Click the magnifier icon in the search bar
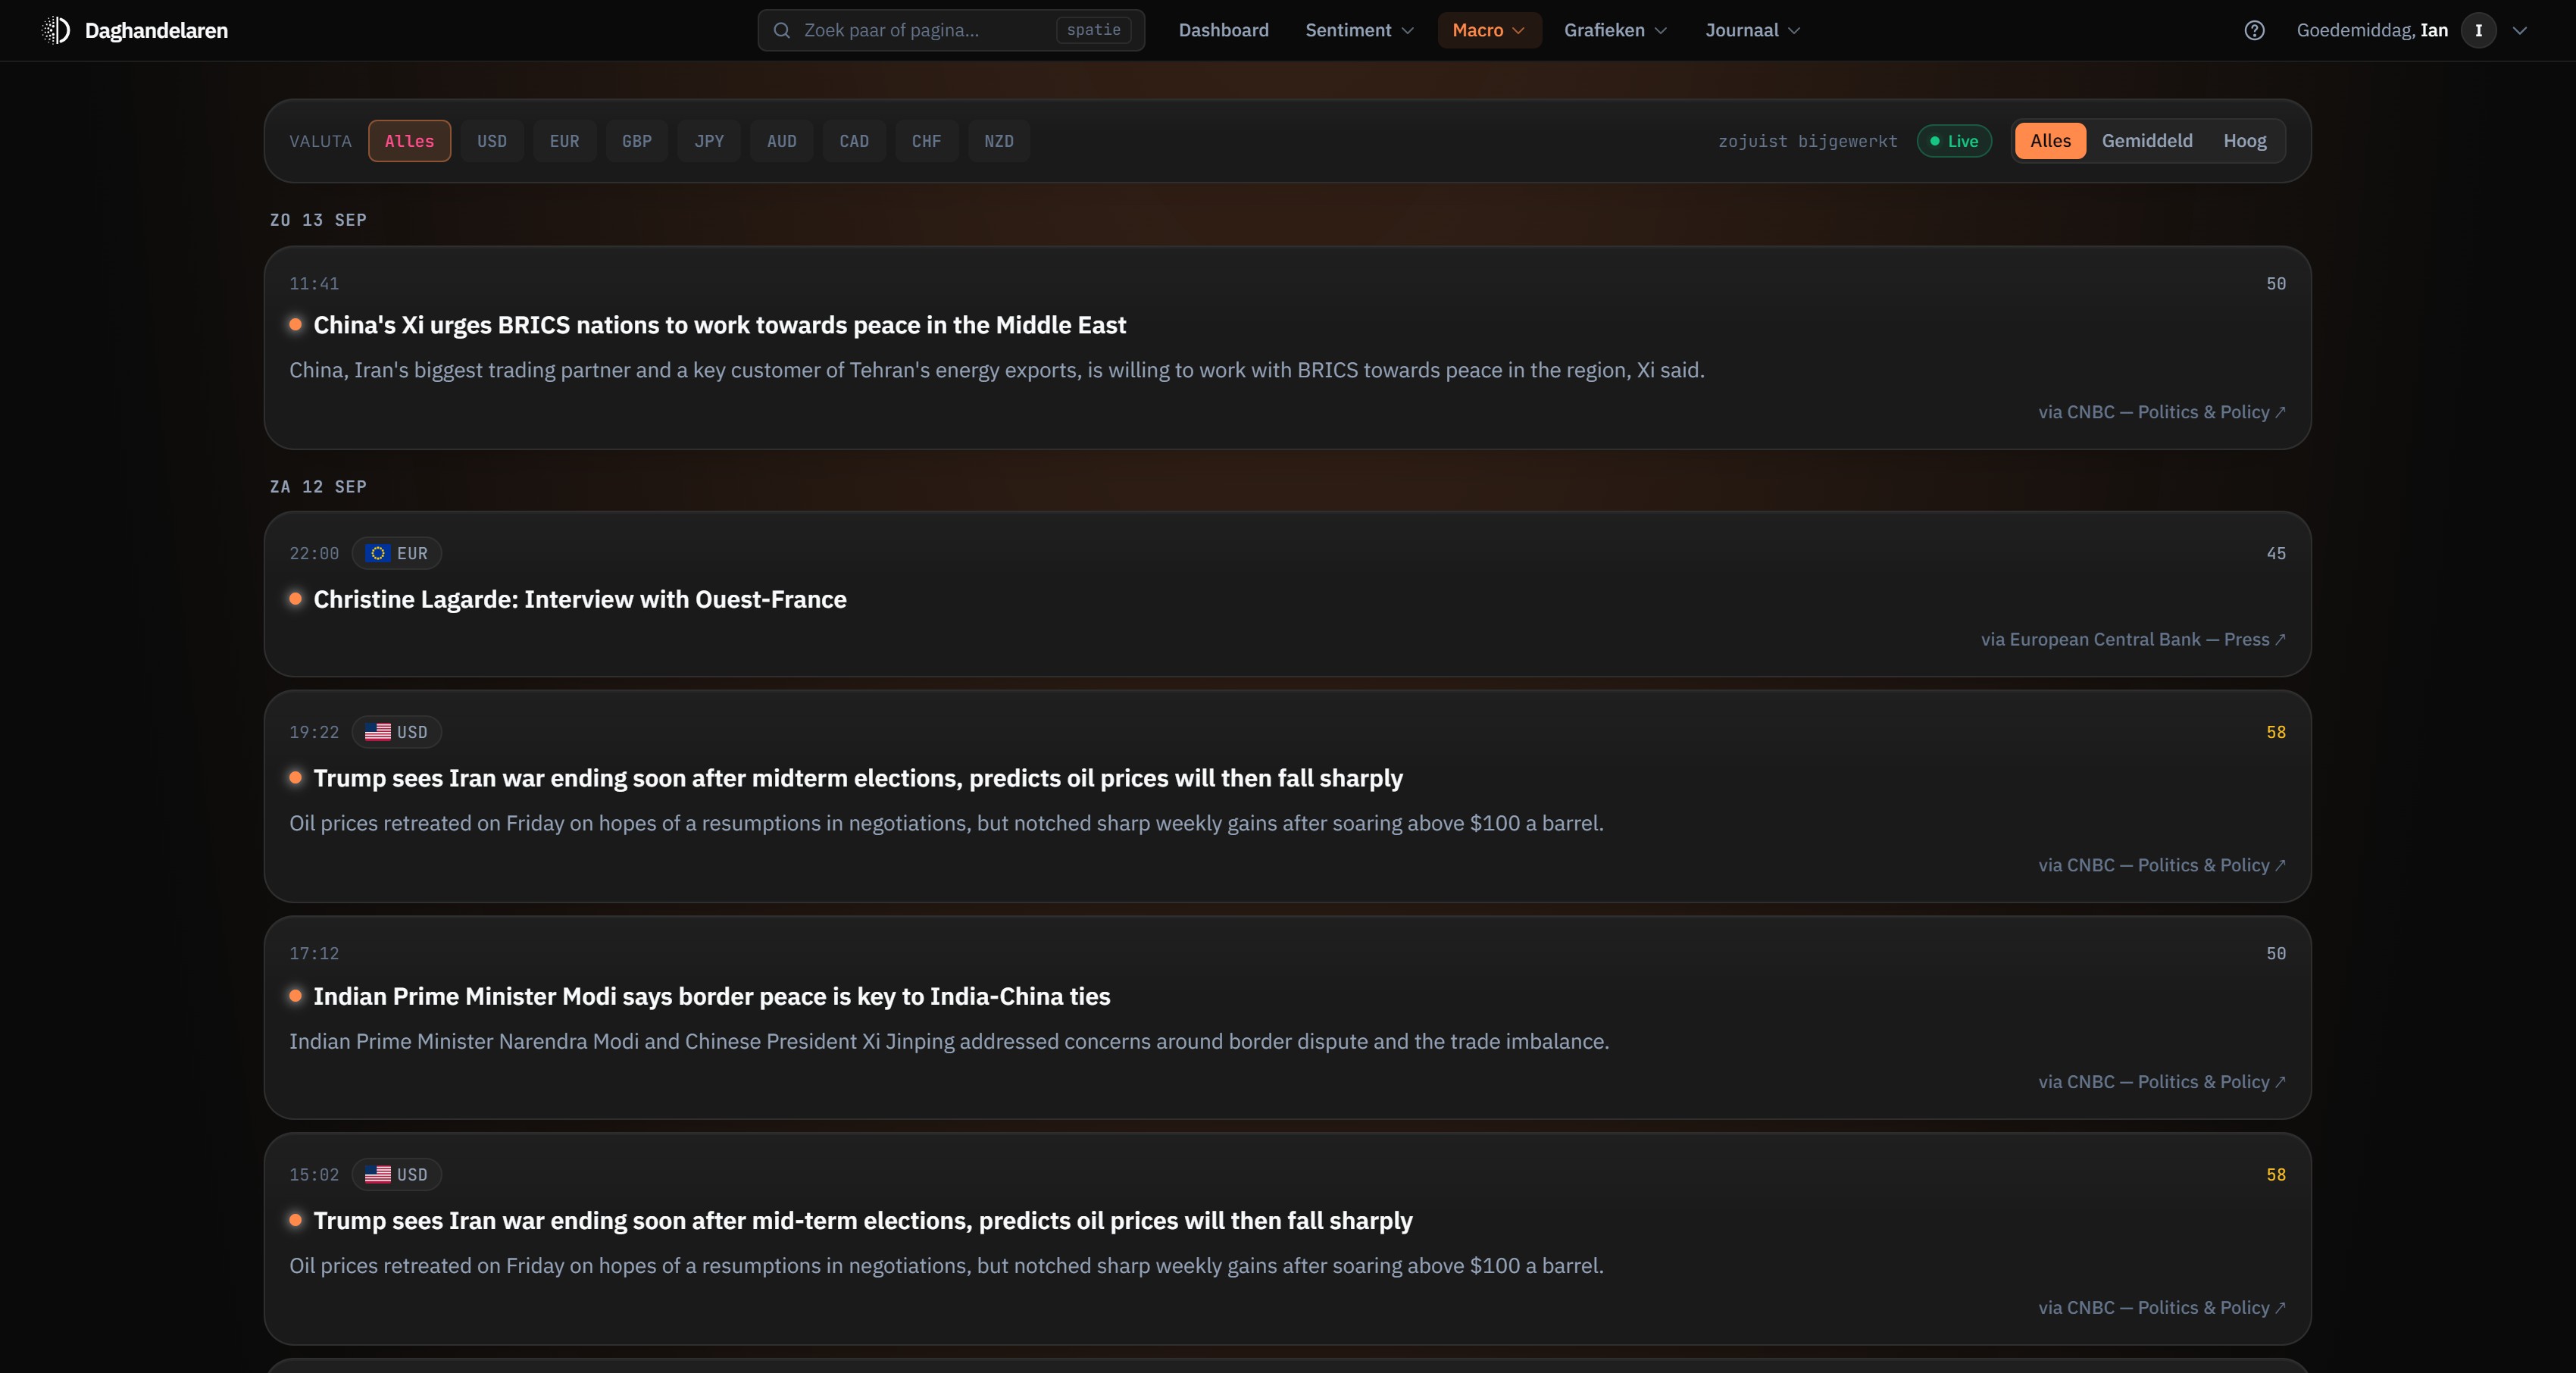Image resolution: width=2576 pixels, height=1373 pixels. pyautogui.click(x=782, y=30)
